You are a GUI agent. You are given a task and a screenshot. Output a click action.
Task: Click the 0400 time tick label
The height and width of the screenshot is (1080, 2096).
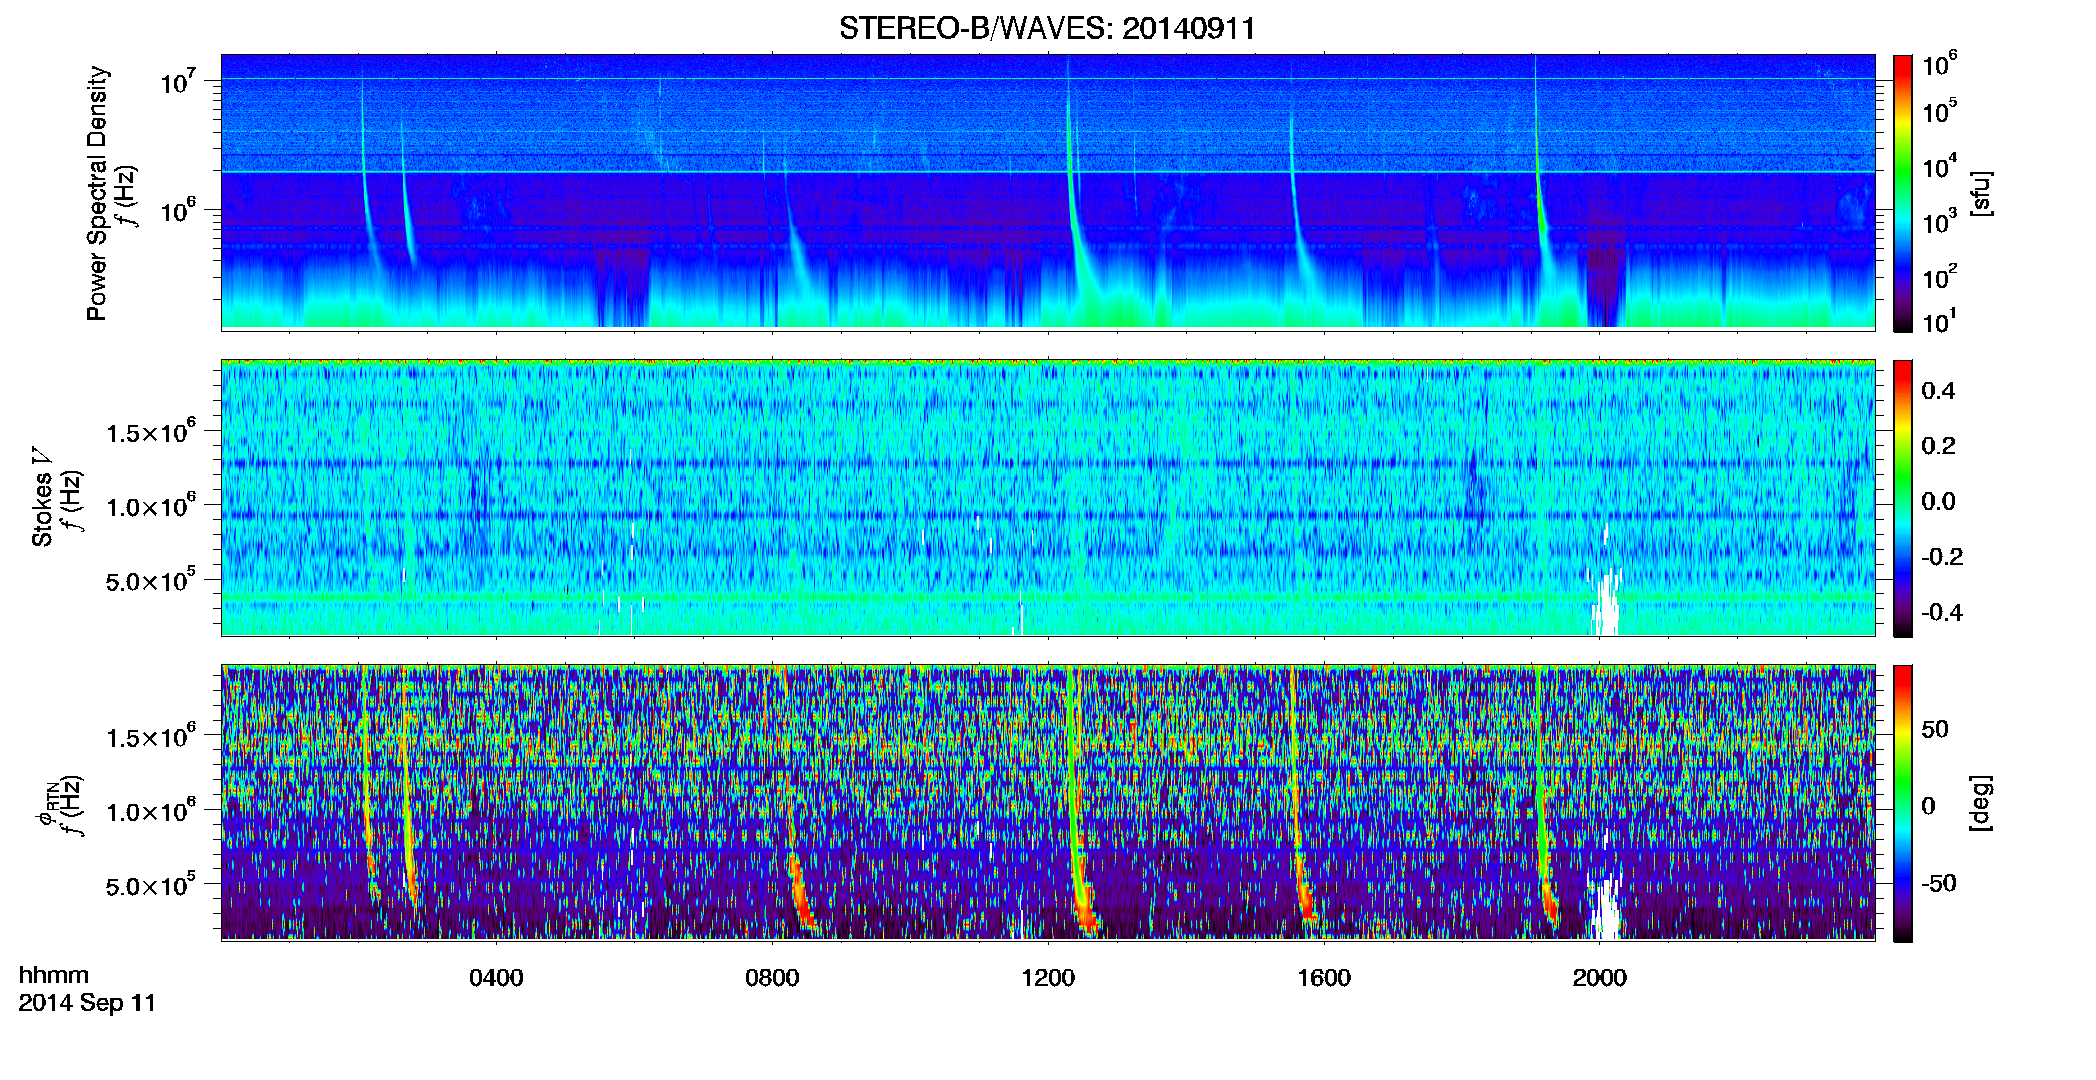[x=496, y=978]
